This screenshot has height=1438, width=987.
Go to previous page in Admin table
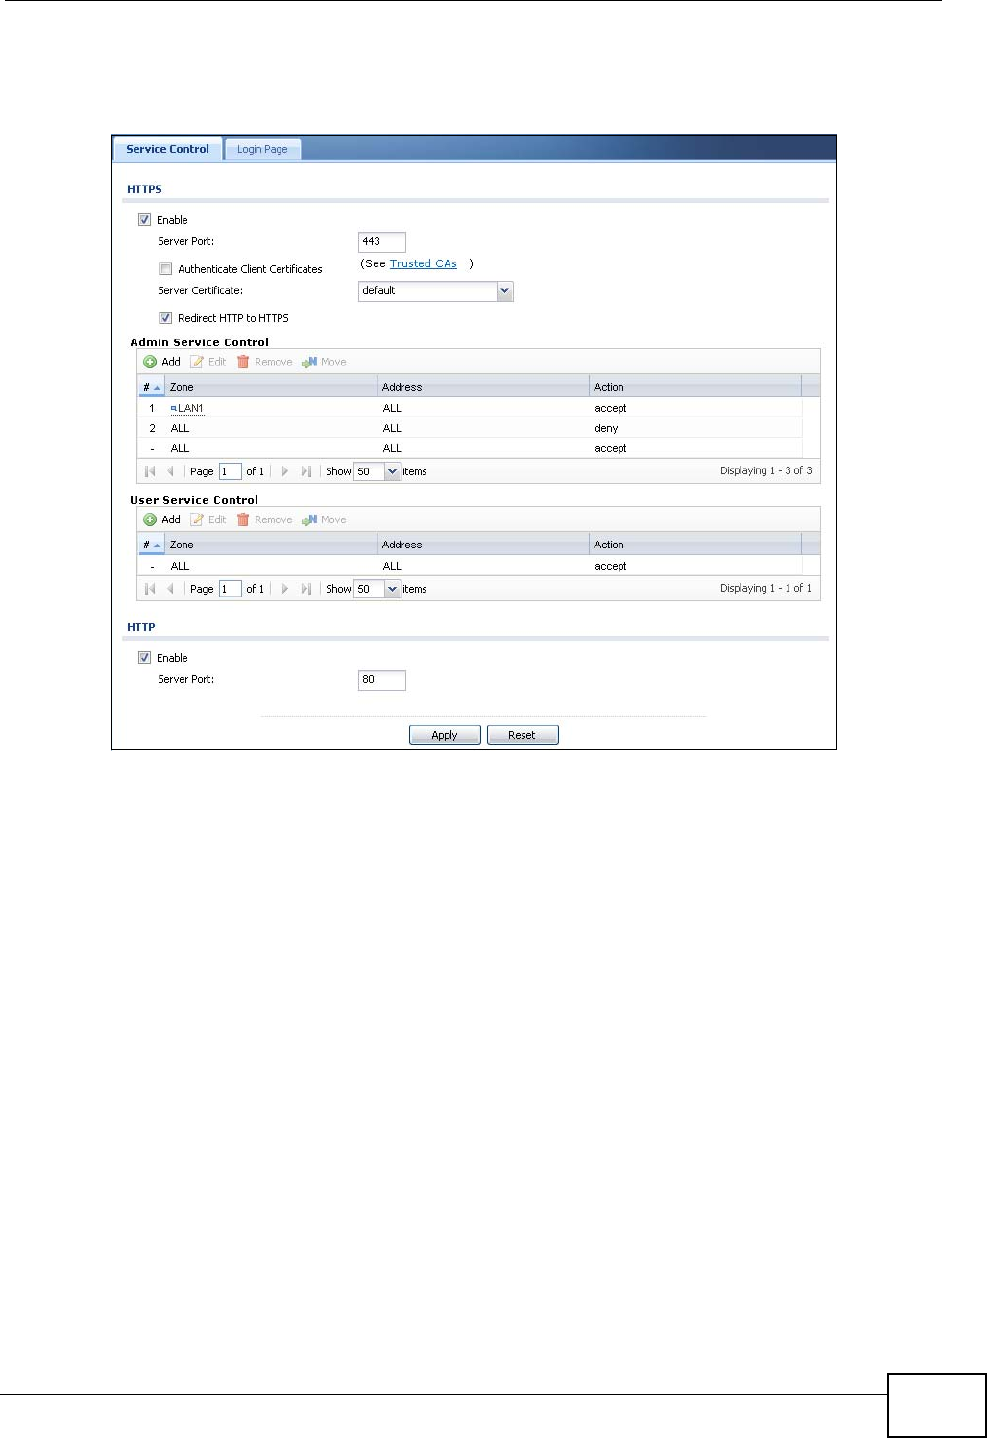[170, 471]
